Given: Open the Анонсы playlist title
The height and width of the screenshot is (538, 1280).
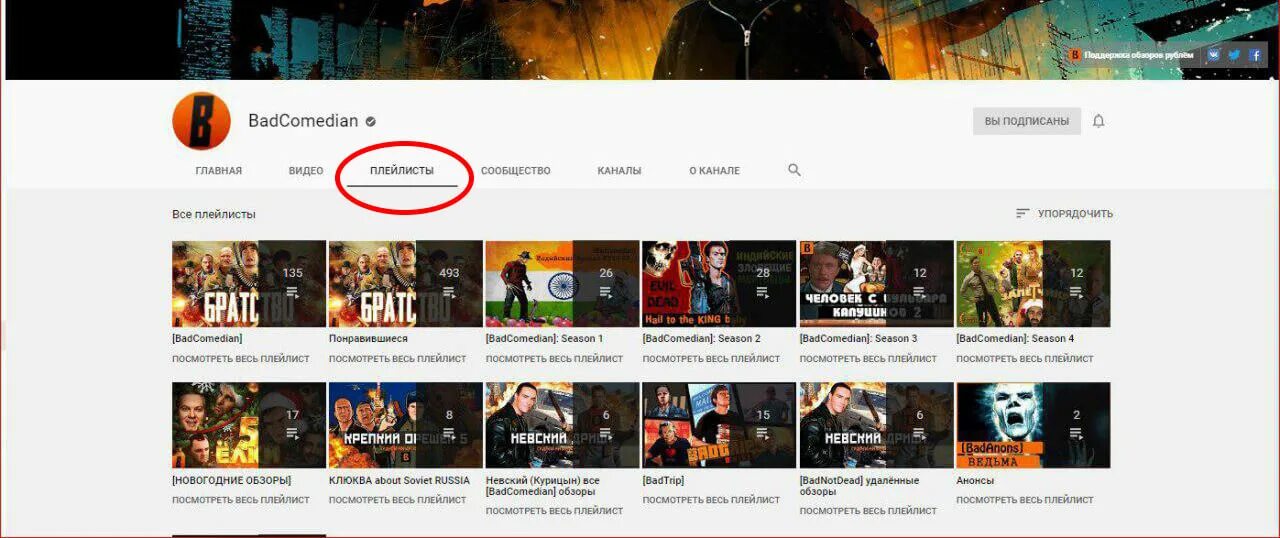Looking at the screenshot, I should point(976,481).
